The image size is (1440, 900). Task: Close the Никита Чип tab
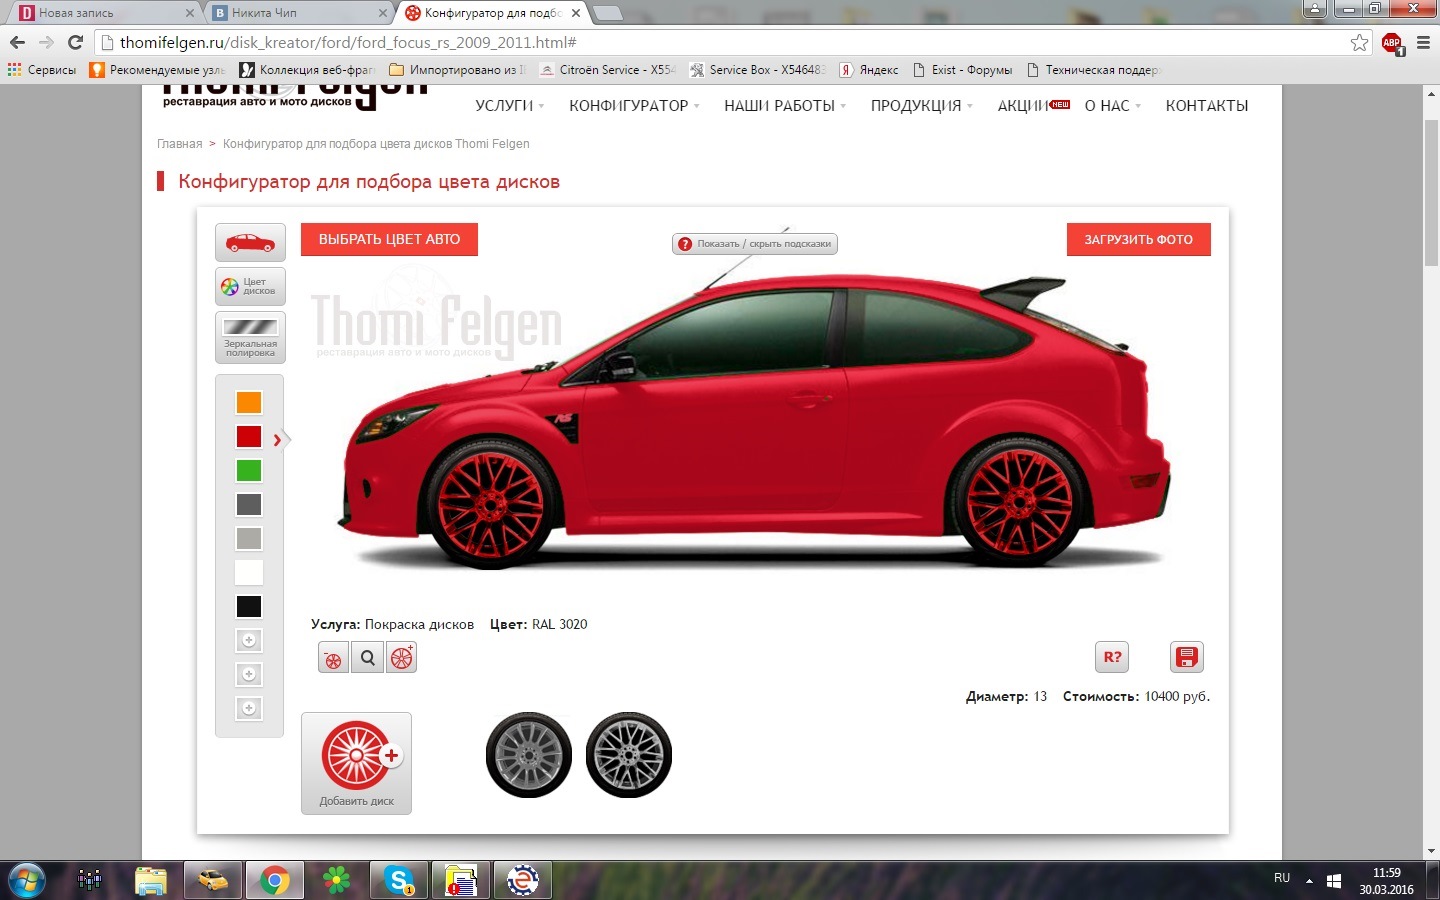(x=382, y=13)
